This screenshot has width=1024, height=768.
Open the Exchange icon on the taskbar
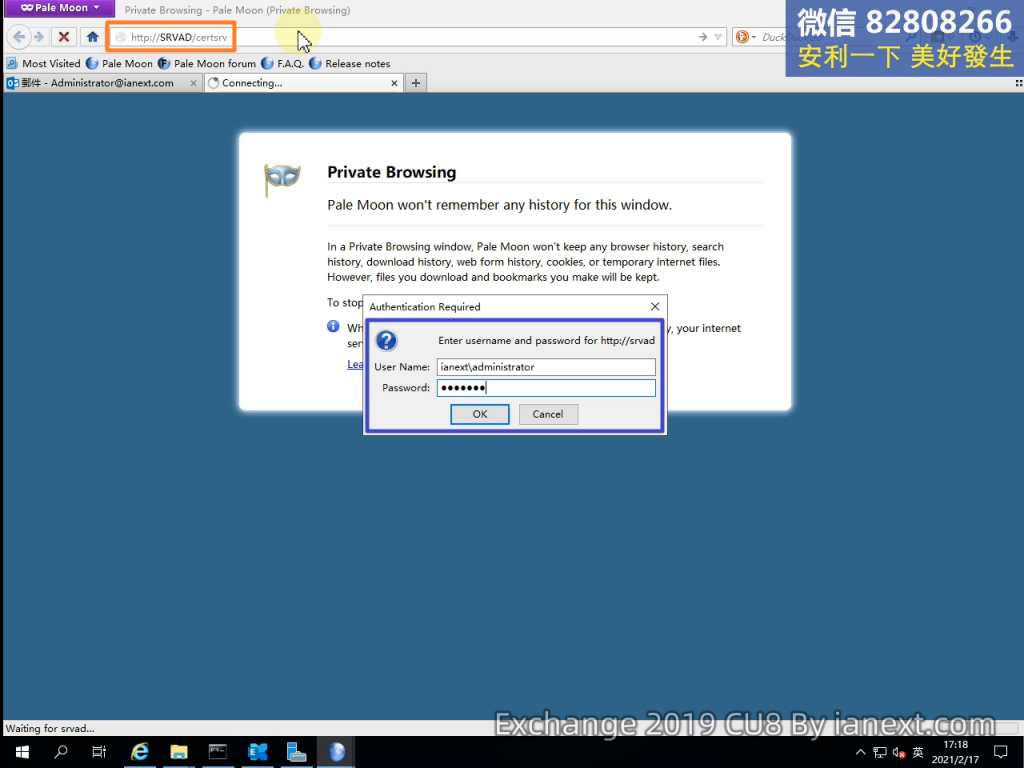point(257,752)
